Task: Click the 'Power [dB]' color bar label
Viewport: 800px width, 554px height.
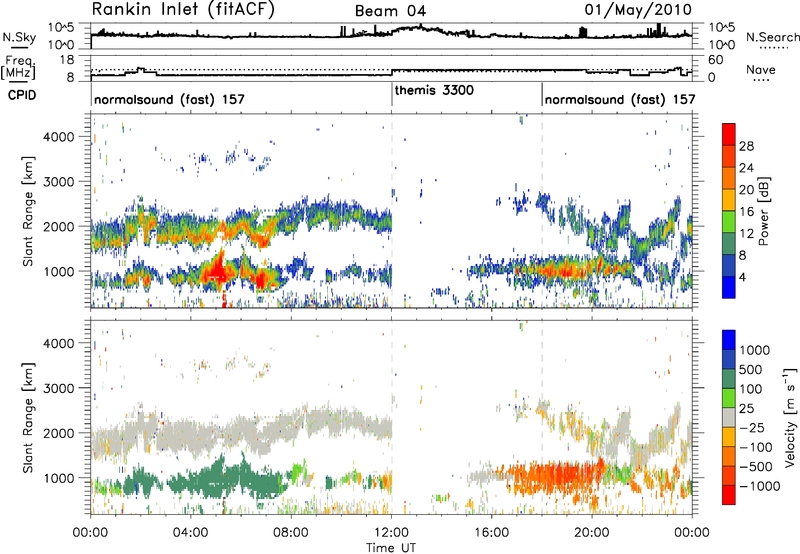Action: 763,211
